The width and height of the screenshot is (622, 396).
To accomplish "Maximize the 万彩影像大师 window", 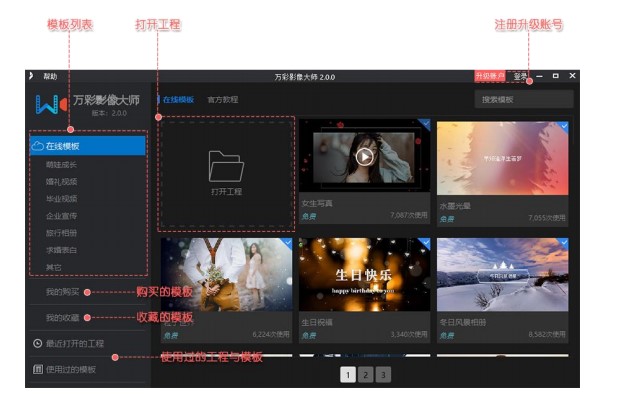I will point(556,76).
